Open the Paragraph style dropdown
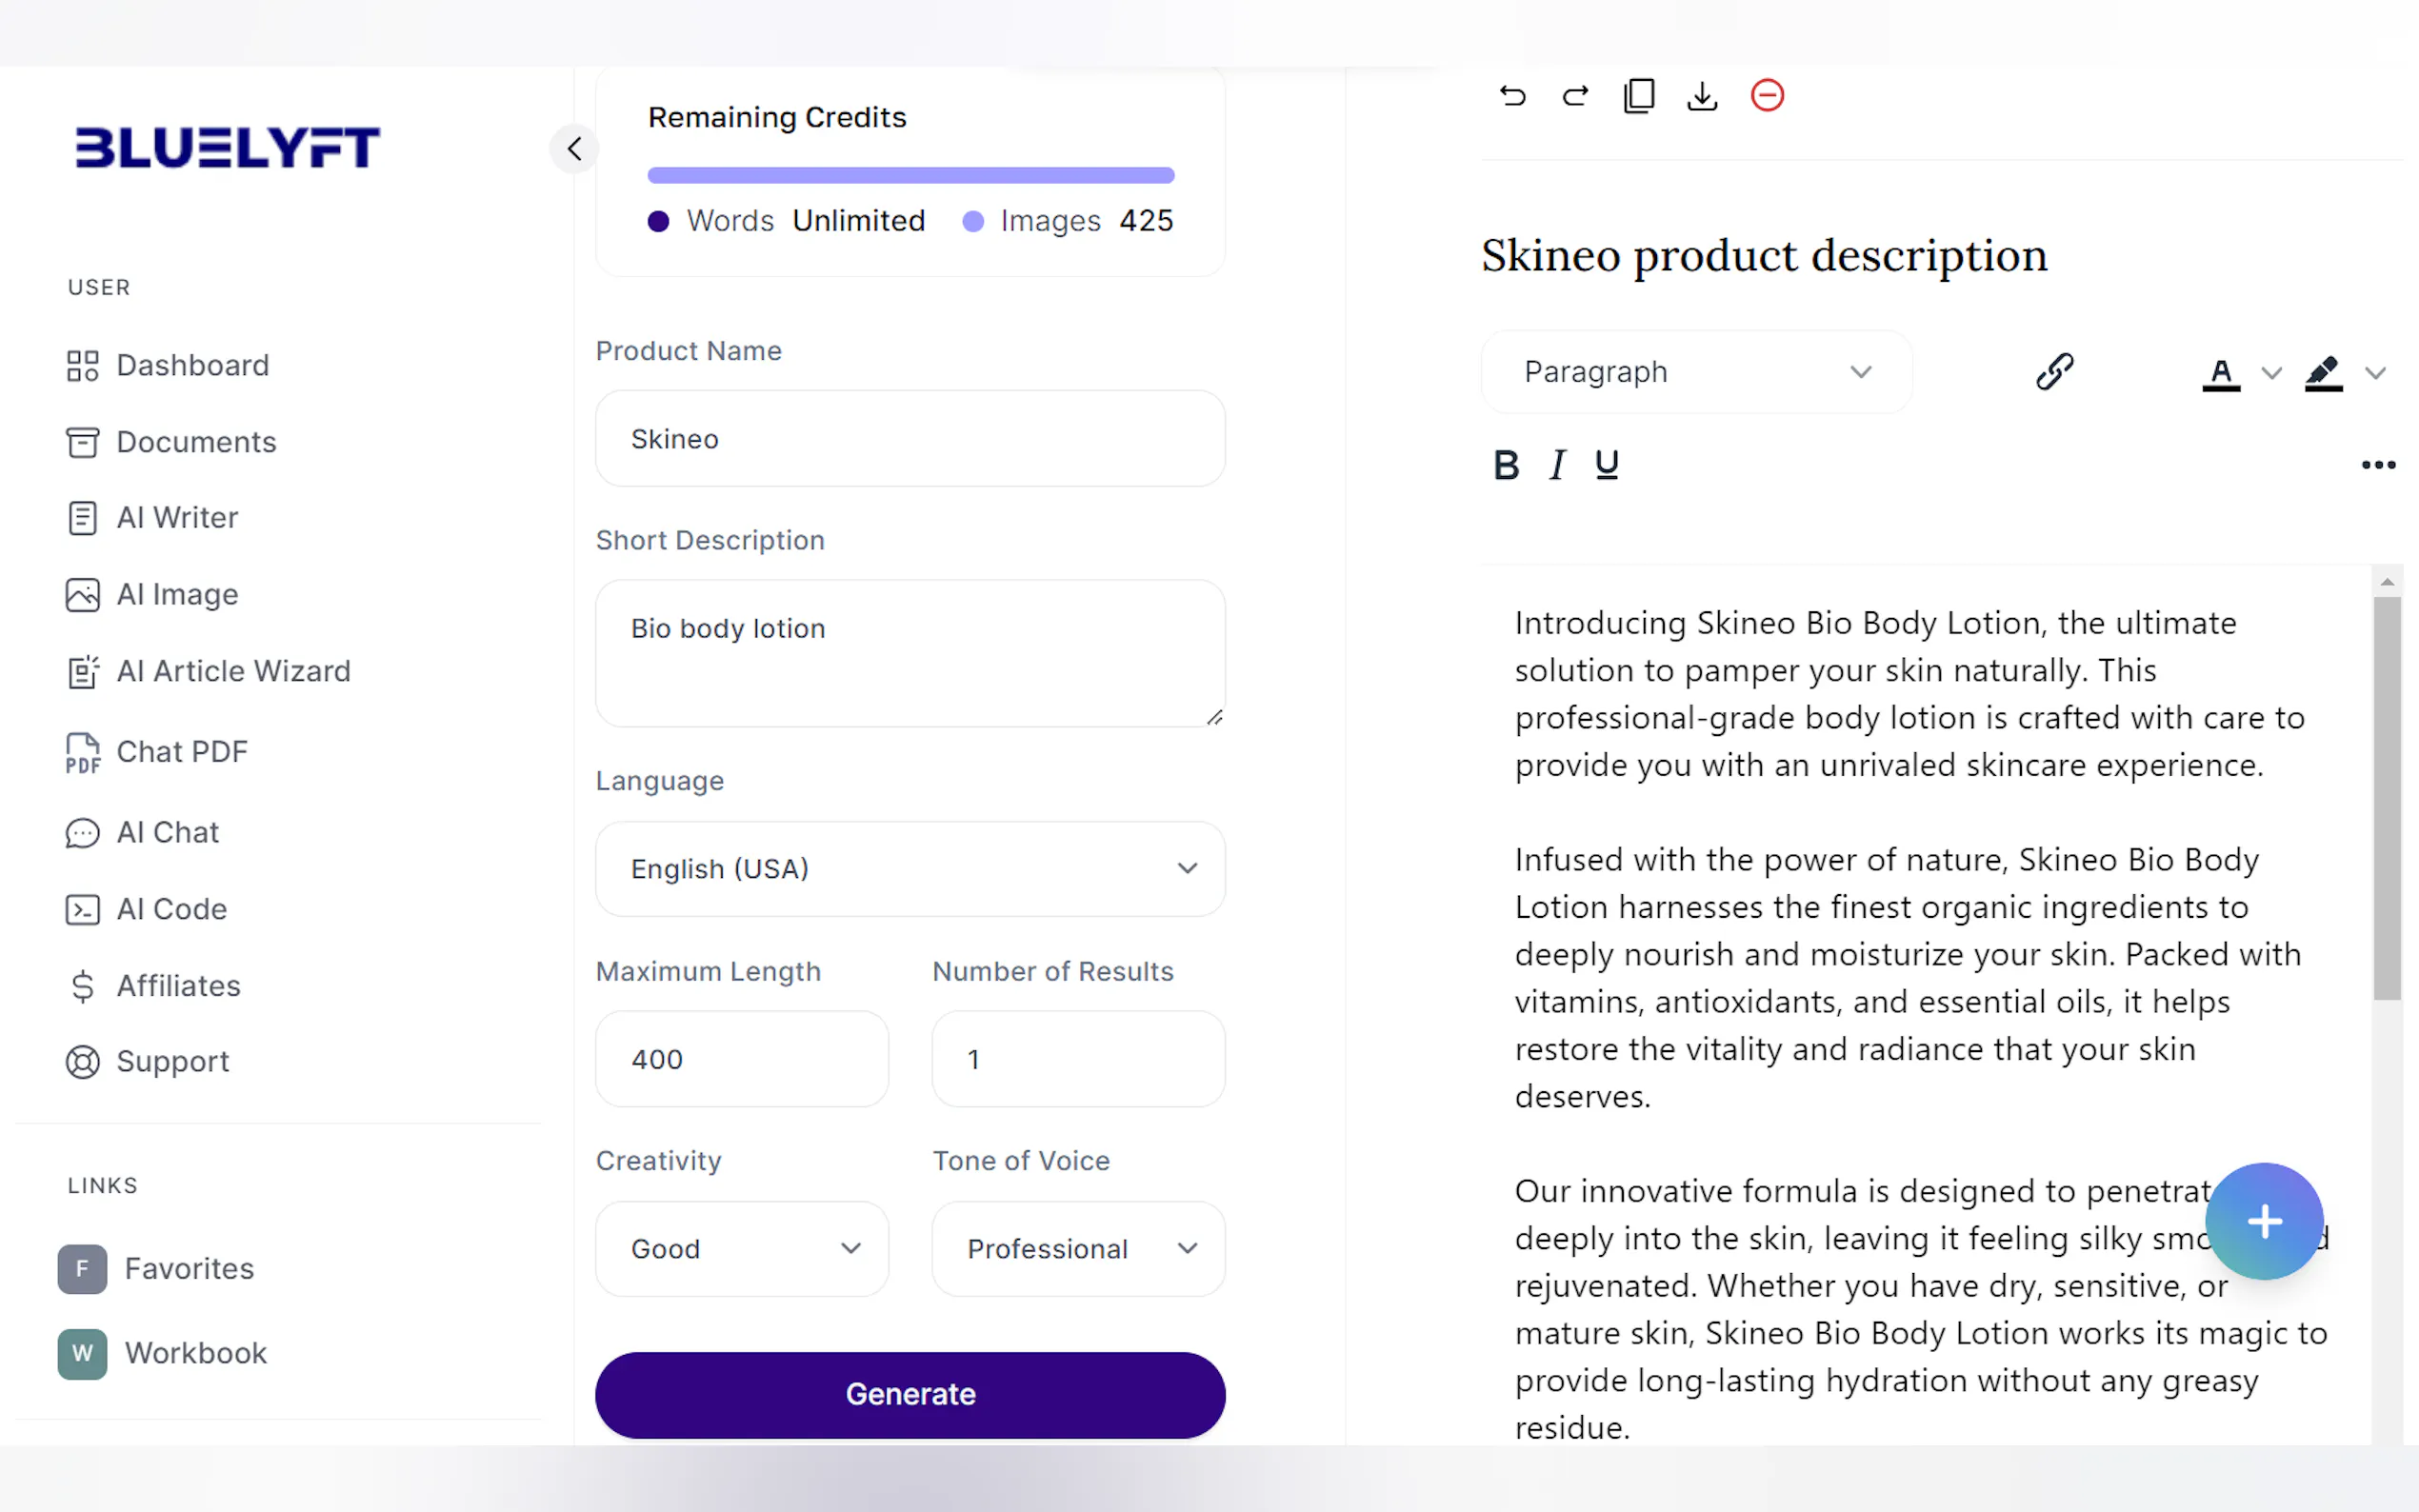 tap(1696, 372)
